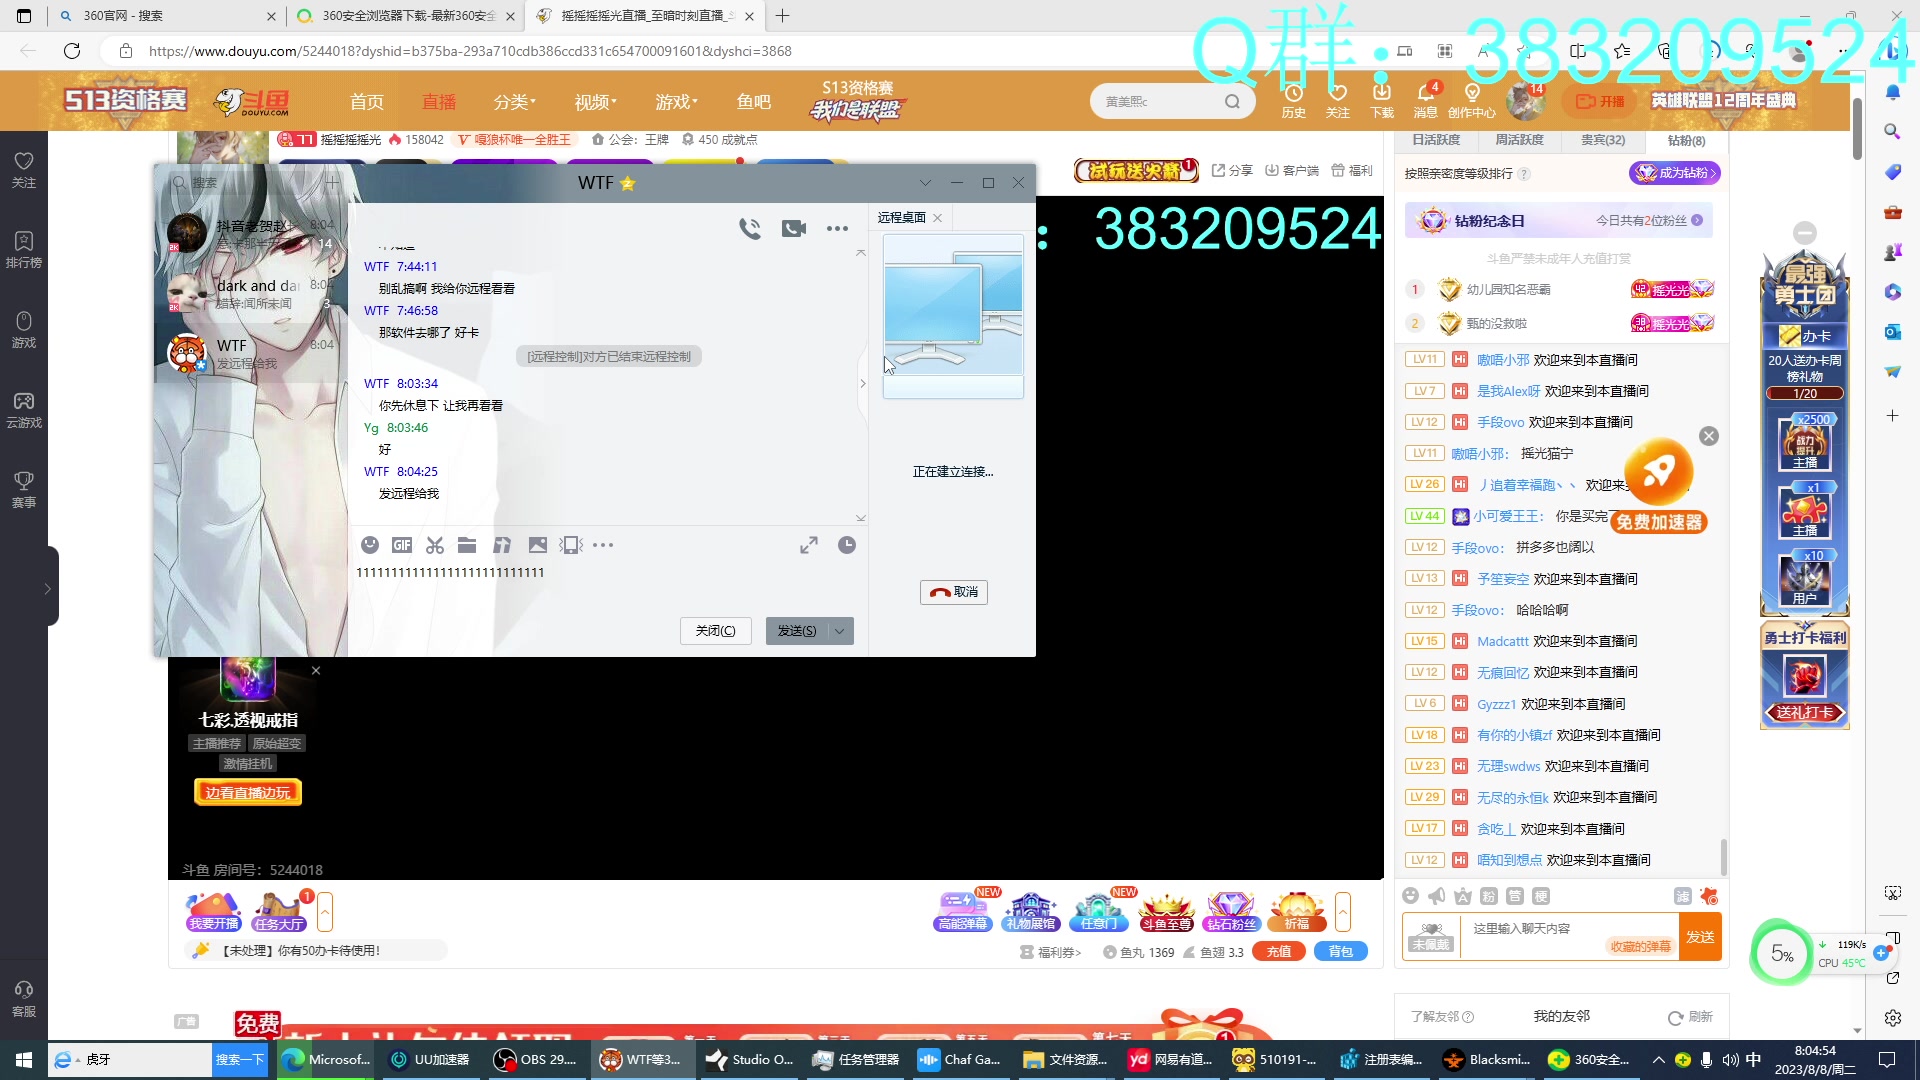Open the send options arrow next to 发送(S)

pos(840,631)
